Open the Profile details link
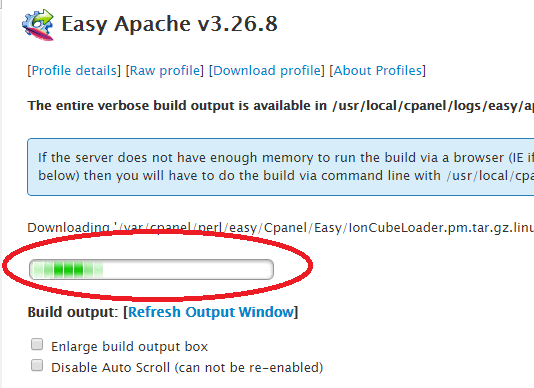This screenshot has height=388, width=534. (74, 71)
